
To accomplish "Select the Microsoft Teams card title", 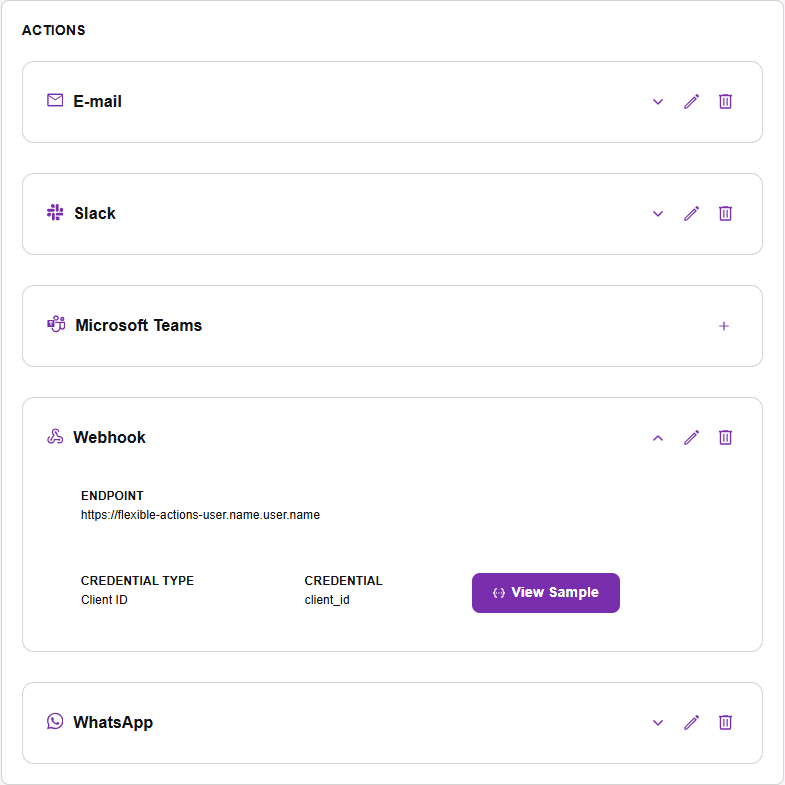I will coord(139,325).
